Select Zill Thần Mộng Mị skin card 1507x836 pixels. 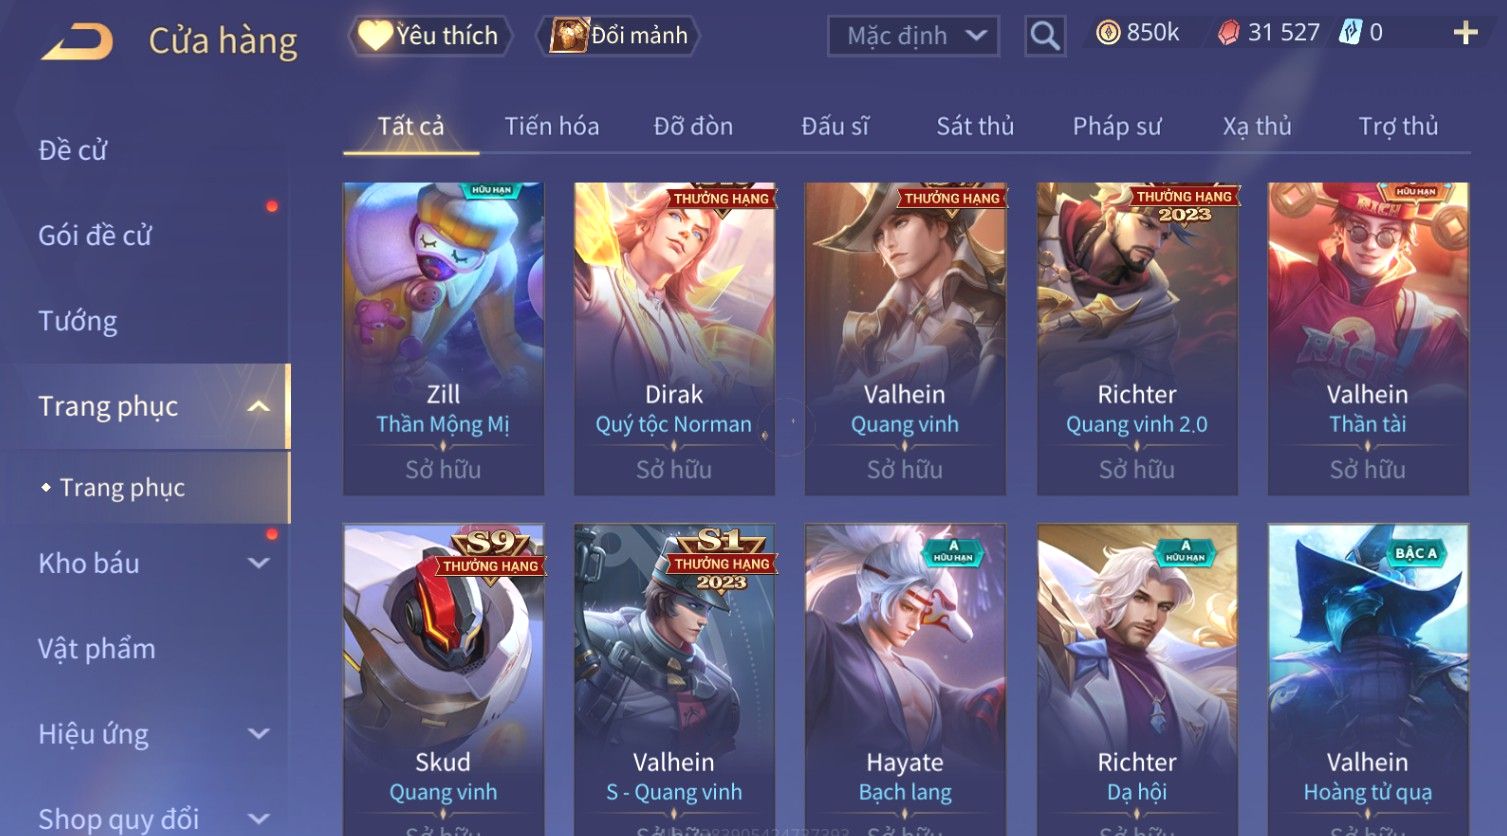tap(443, 338)
